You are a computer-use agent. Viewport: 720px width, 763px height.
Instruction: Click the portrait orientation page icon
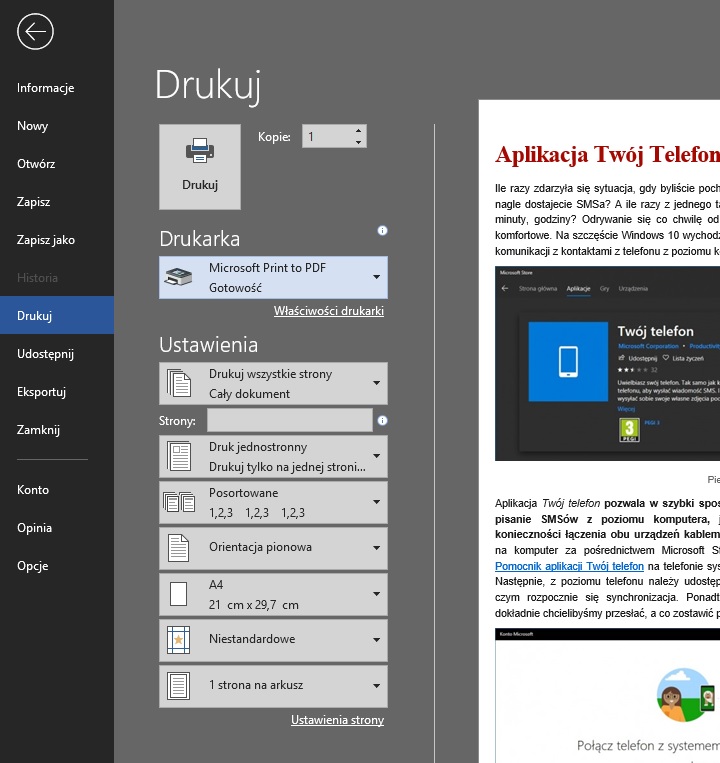[x=179, y=548]
